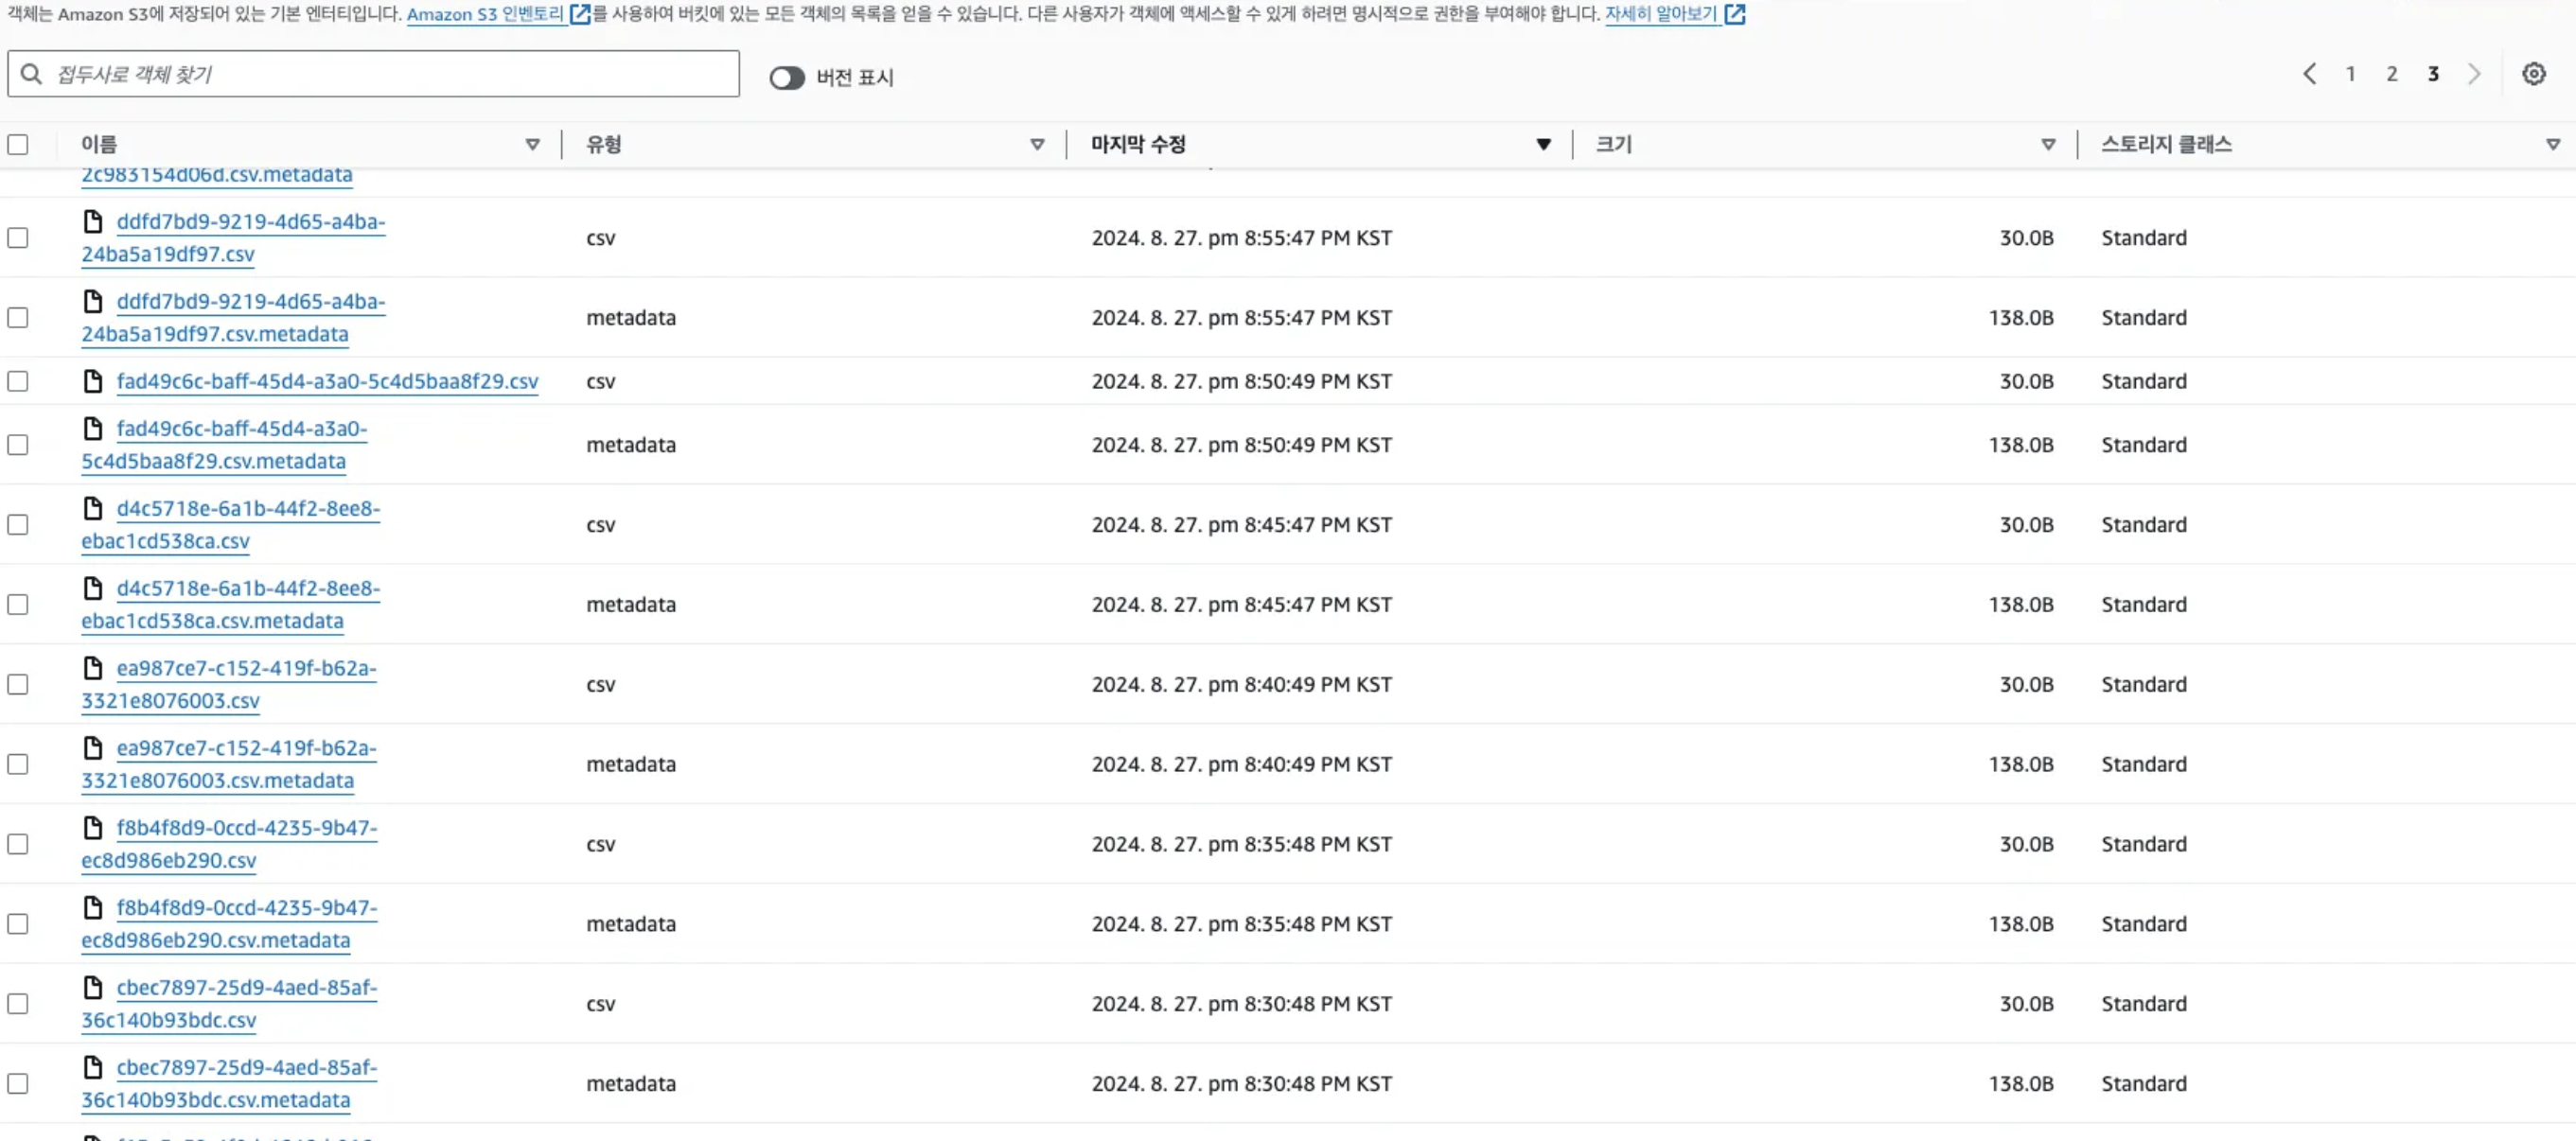This screenshot has height=1141, width=2576.
Task: Check the select-all checkbox in header
Action: coord(18,144)
